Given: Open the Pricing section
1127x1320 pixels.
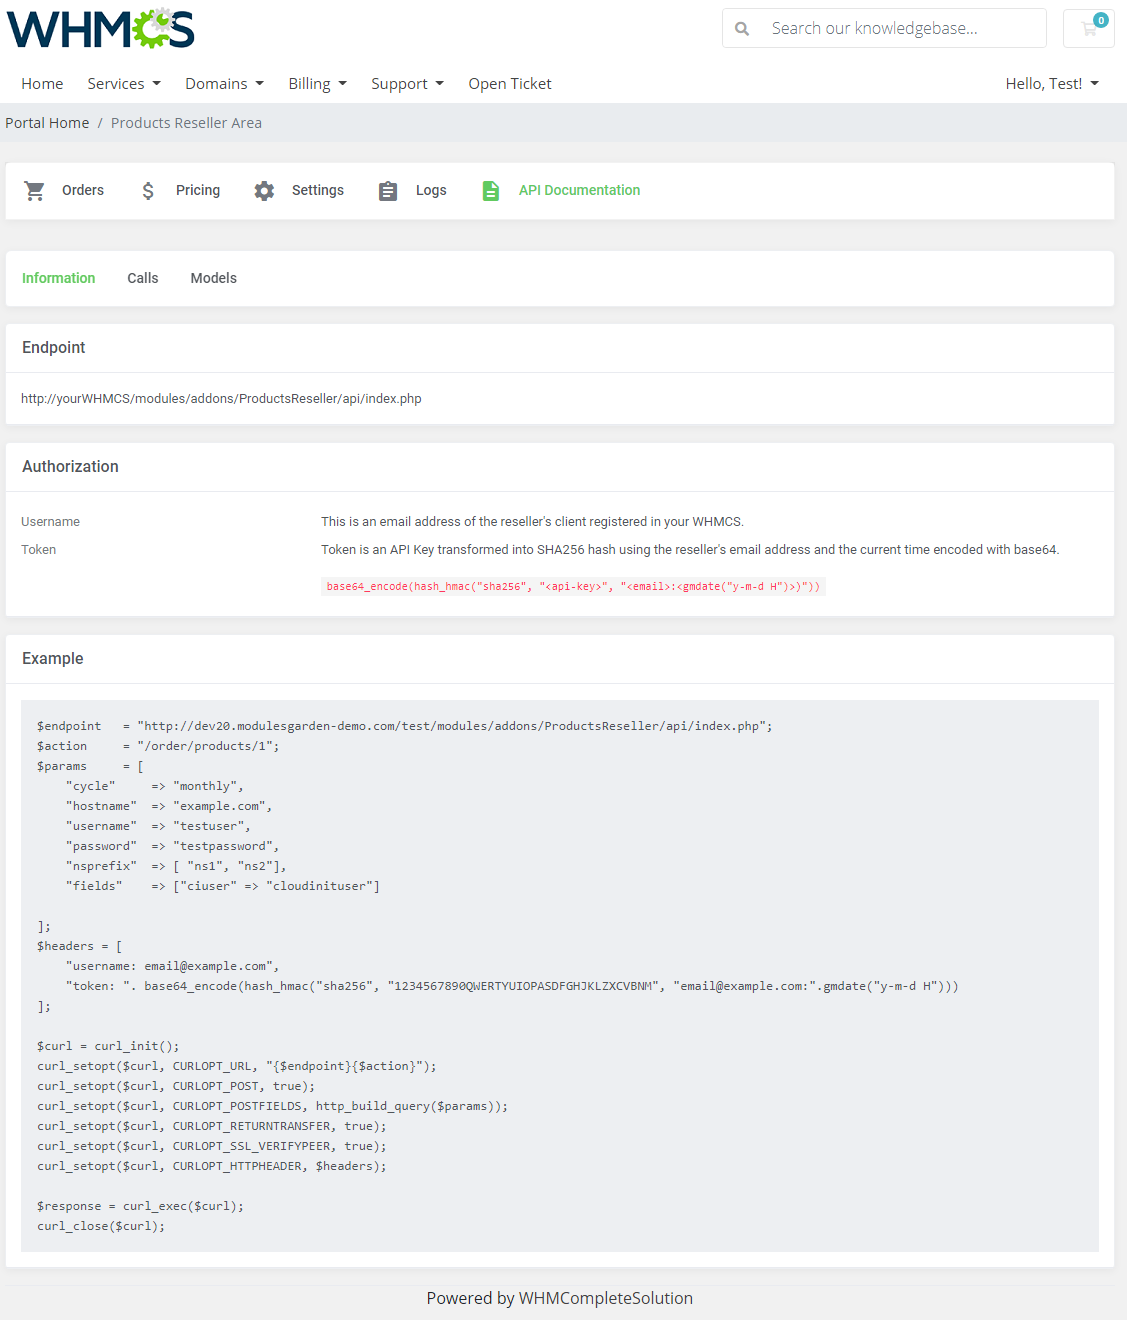Looking at the screenshot, I should tap(198, 190).
